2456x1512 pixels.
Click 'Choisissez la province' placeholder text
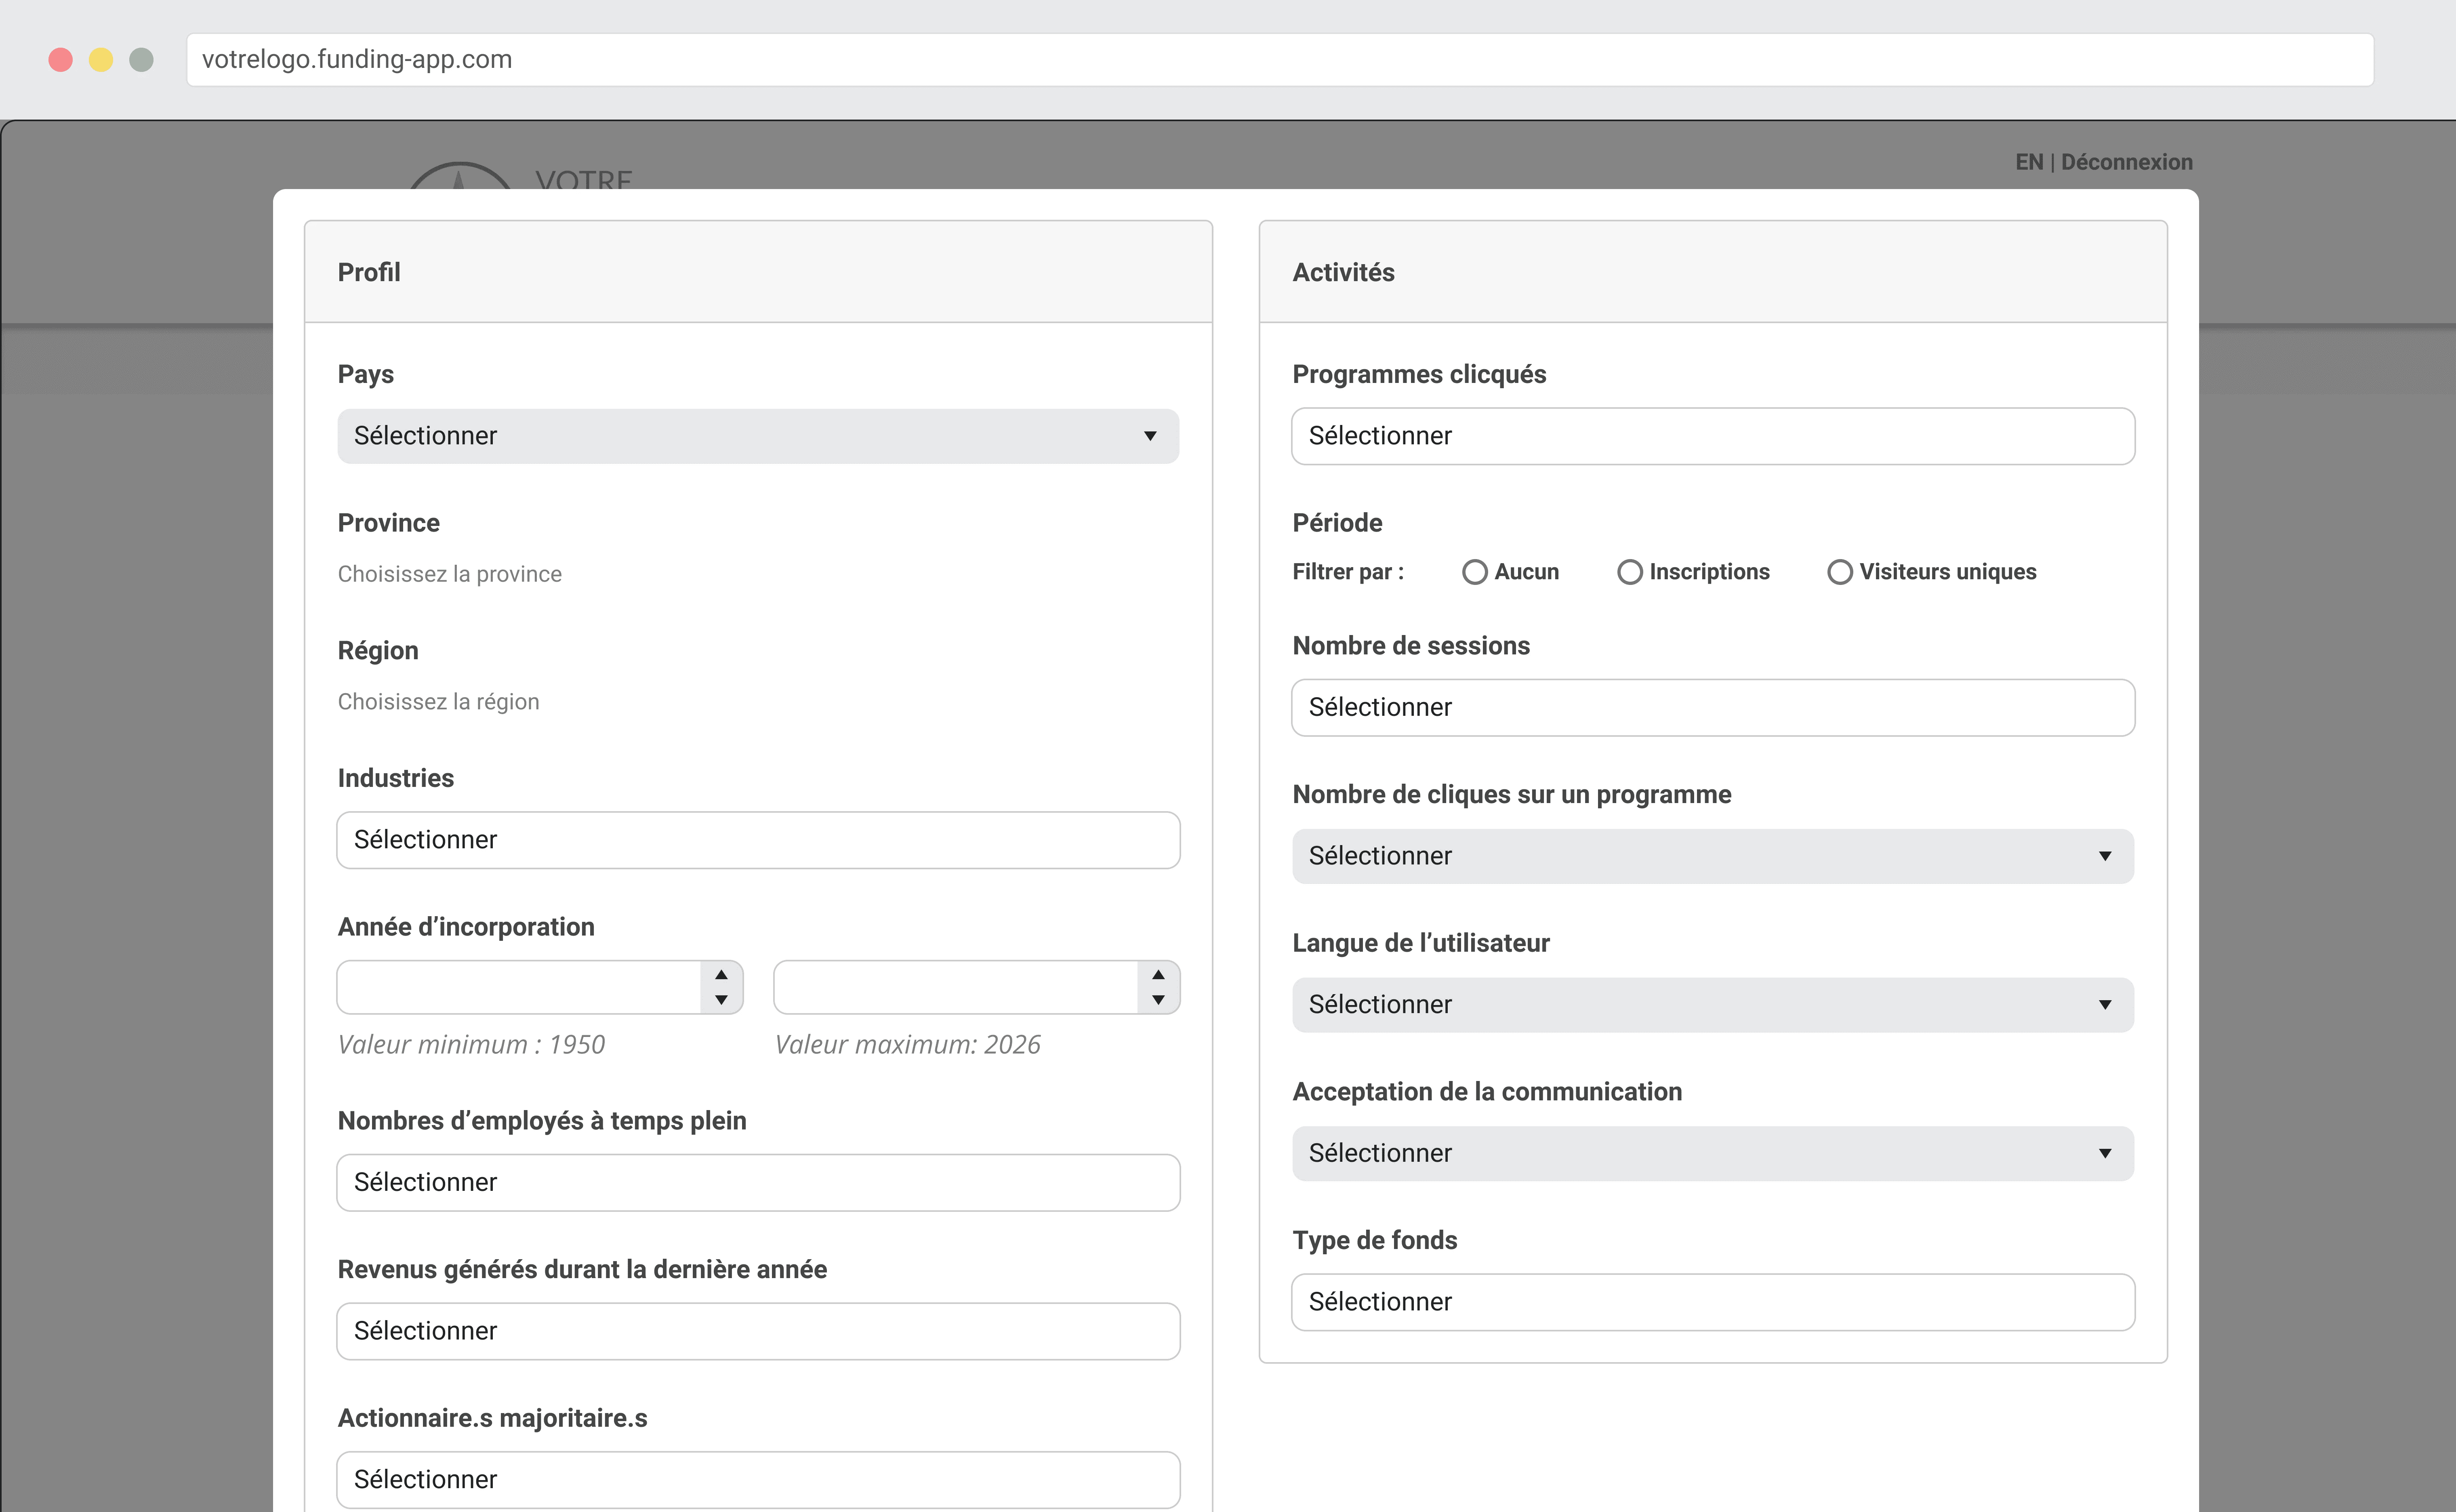(450, 574)
